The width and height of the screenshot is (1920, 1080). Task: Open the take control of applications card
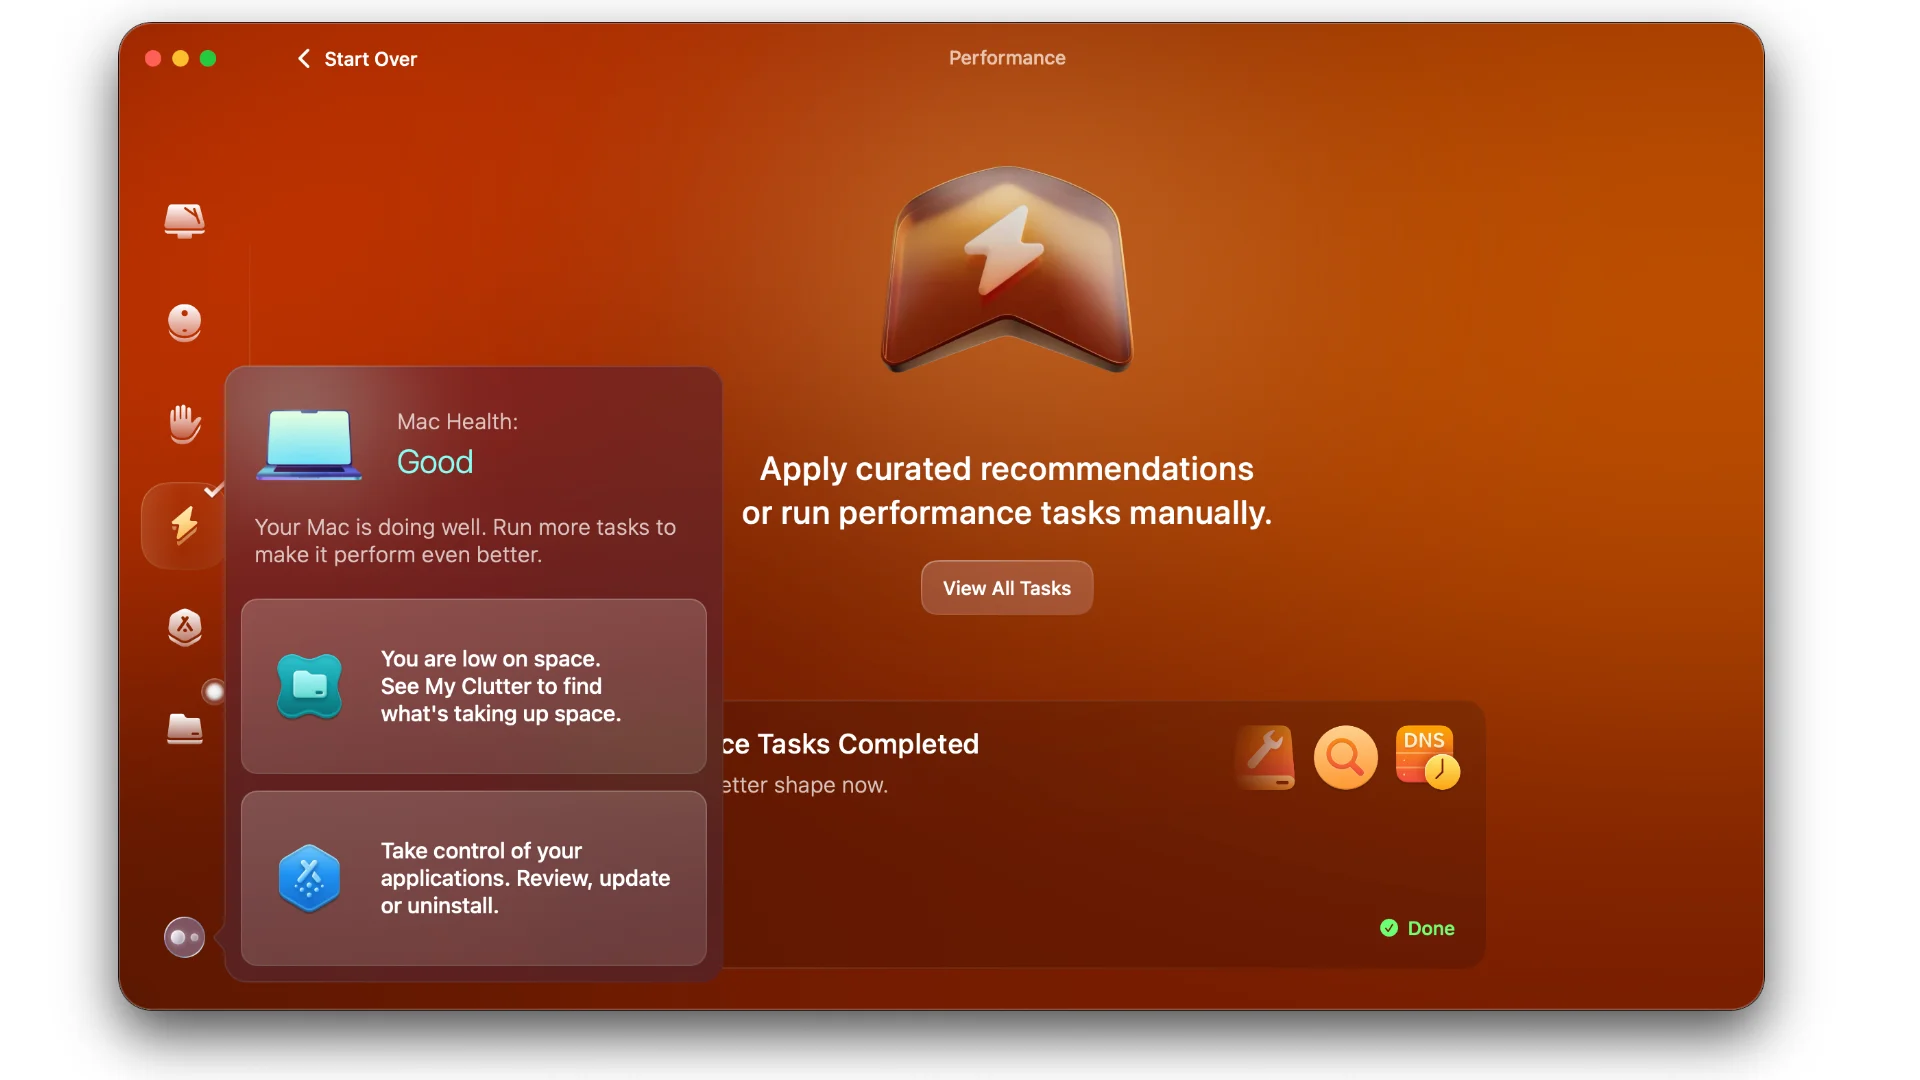pyautogui.click(x=474, y=878)
